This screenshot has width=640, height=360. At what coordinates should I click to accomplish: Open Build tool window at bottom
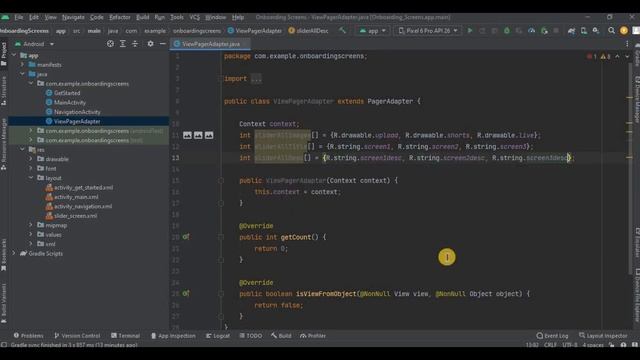pyautogui.click(x=281, y=336)
